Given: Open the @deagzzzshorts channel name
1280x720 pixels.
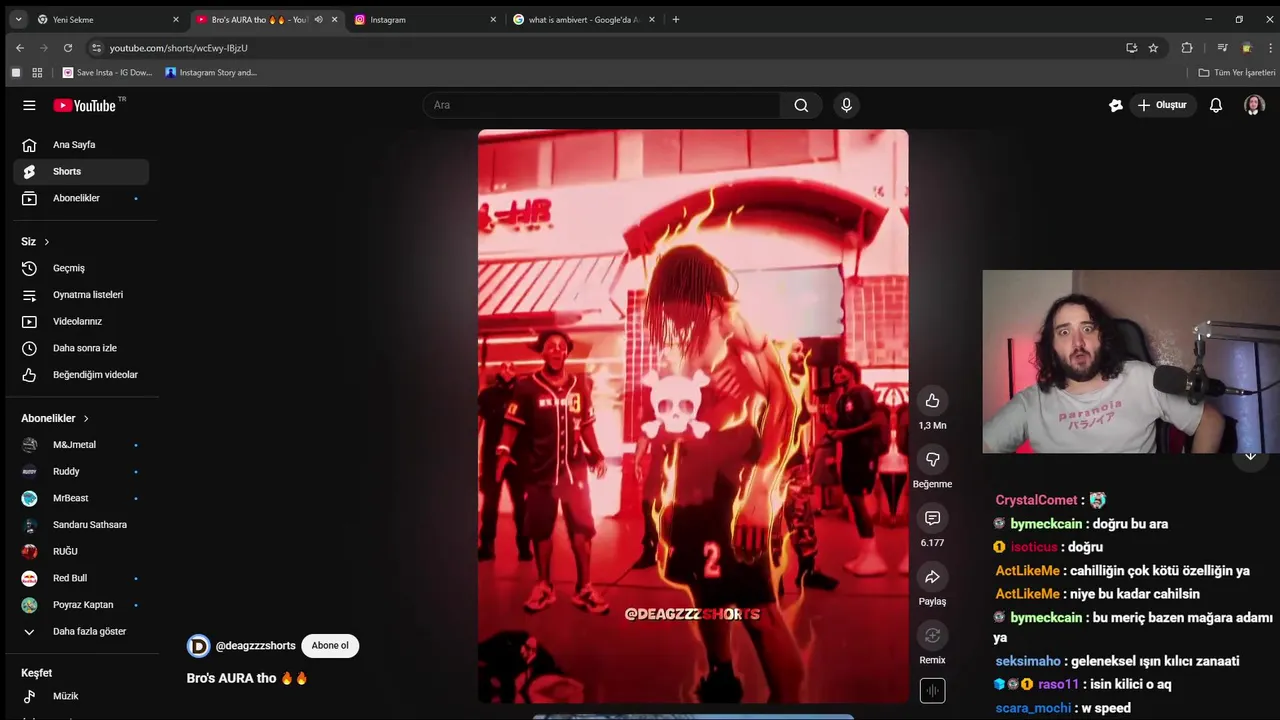Looking at the screenshot, I should point(256,646).
